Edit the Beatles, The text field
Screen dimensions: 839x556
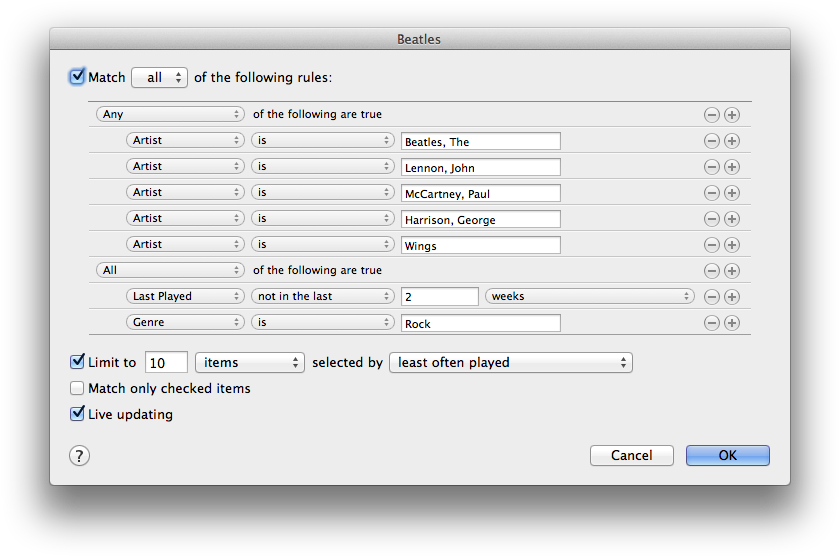tap(480, 141)
